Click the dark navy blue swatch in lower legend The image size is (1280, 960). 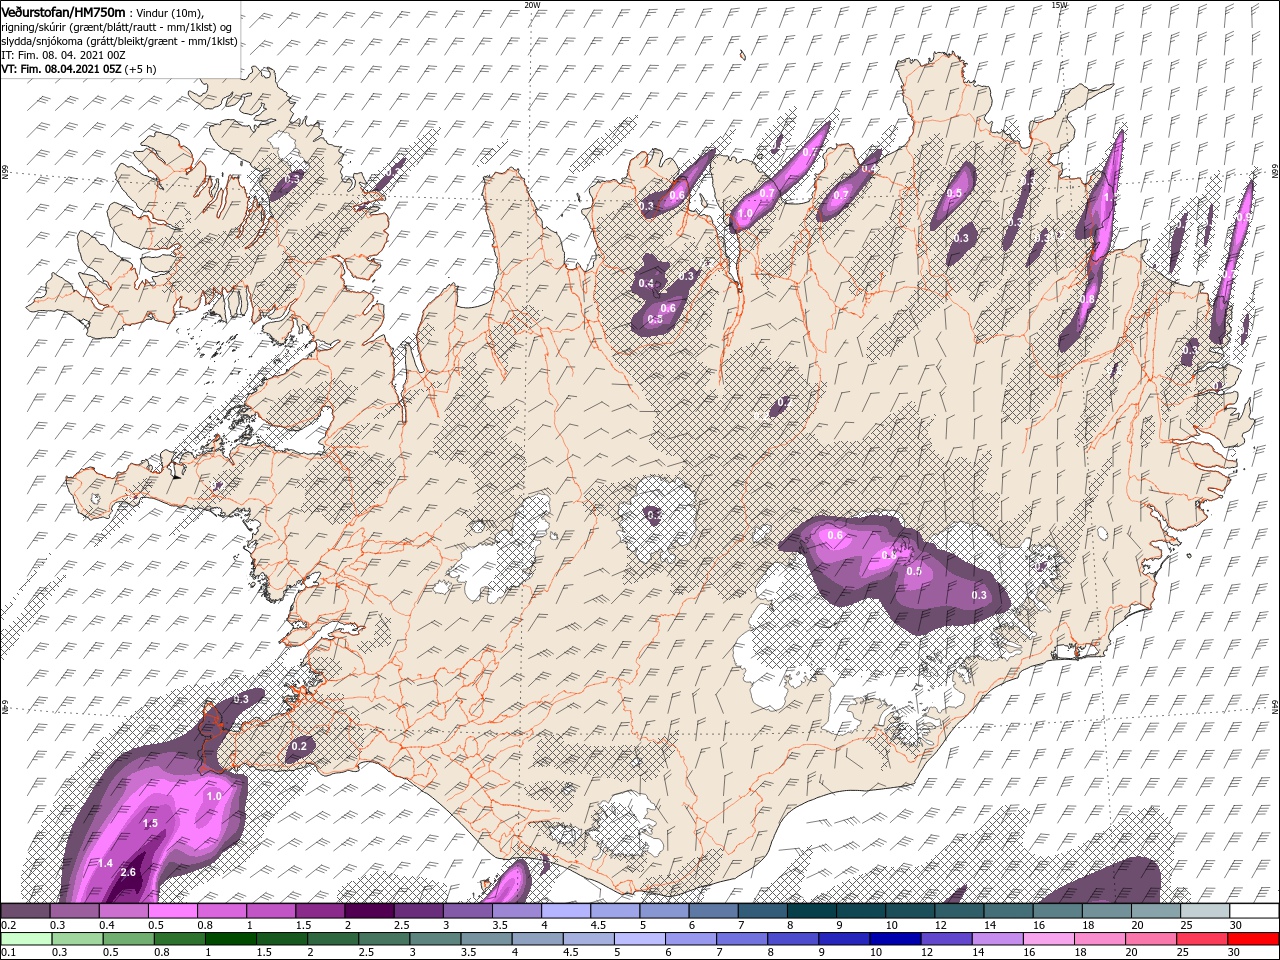(x=893, y=939)
